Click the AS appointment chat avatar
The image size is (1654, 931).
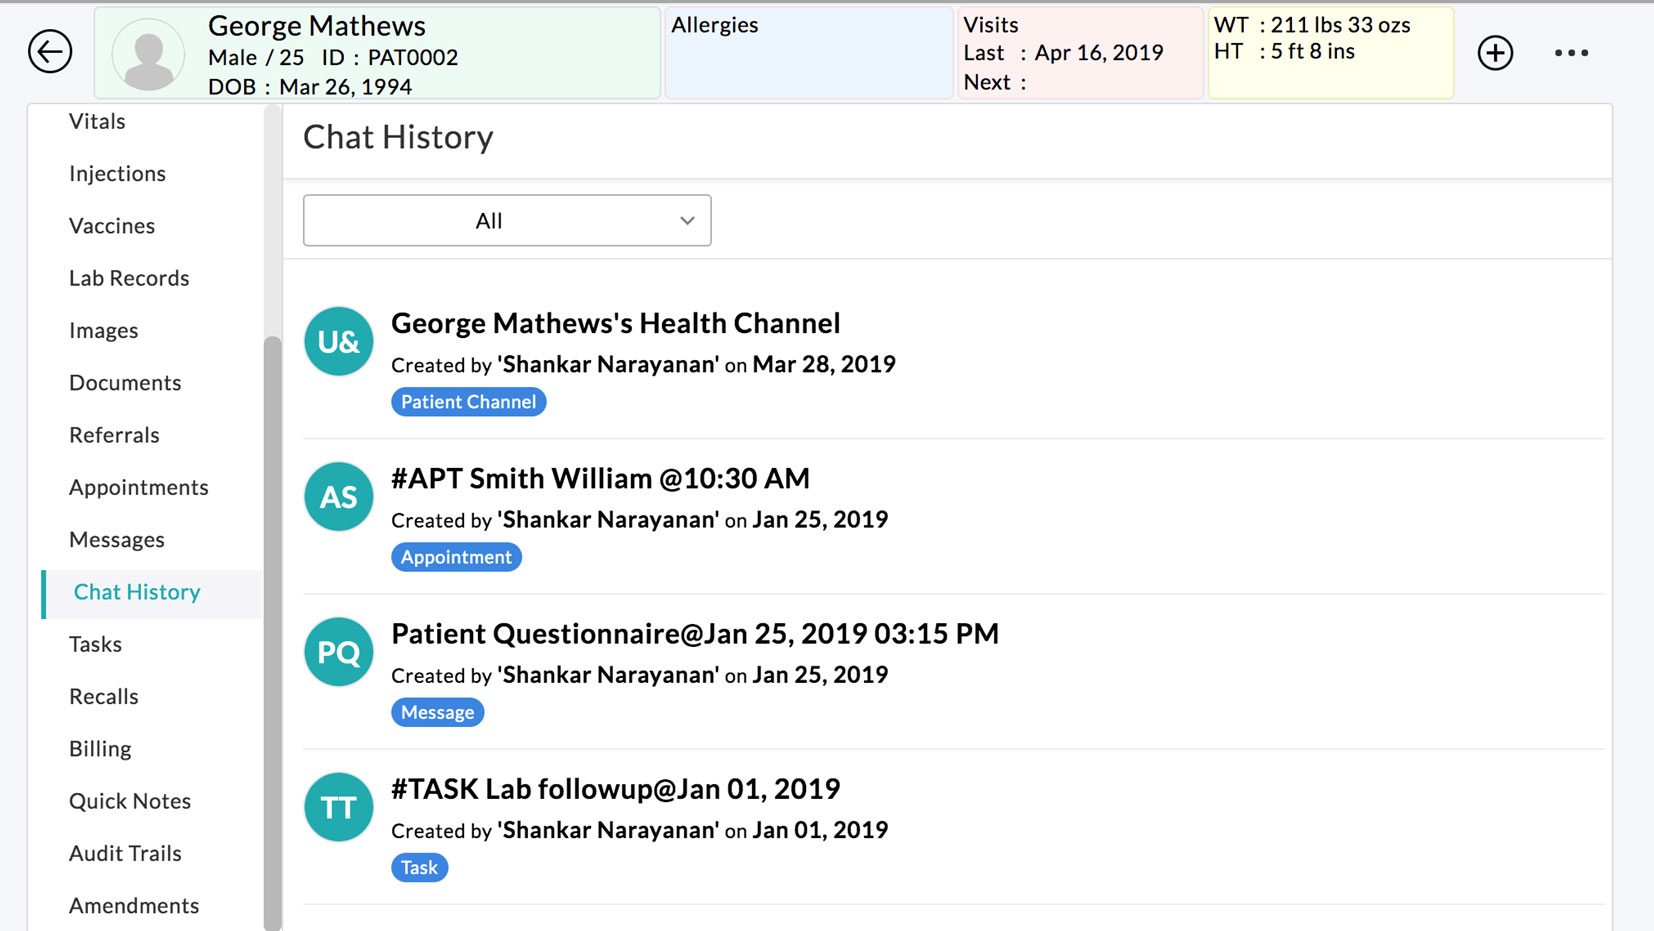coord(338,496)
